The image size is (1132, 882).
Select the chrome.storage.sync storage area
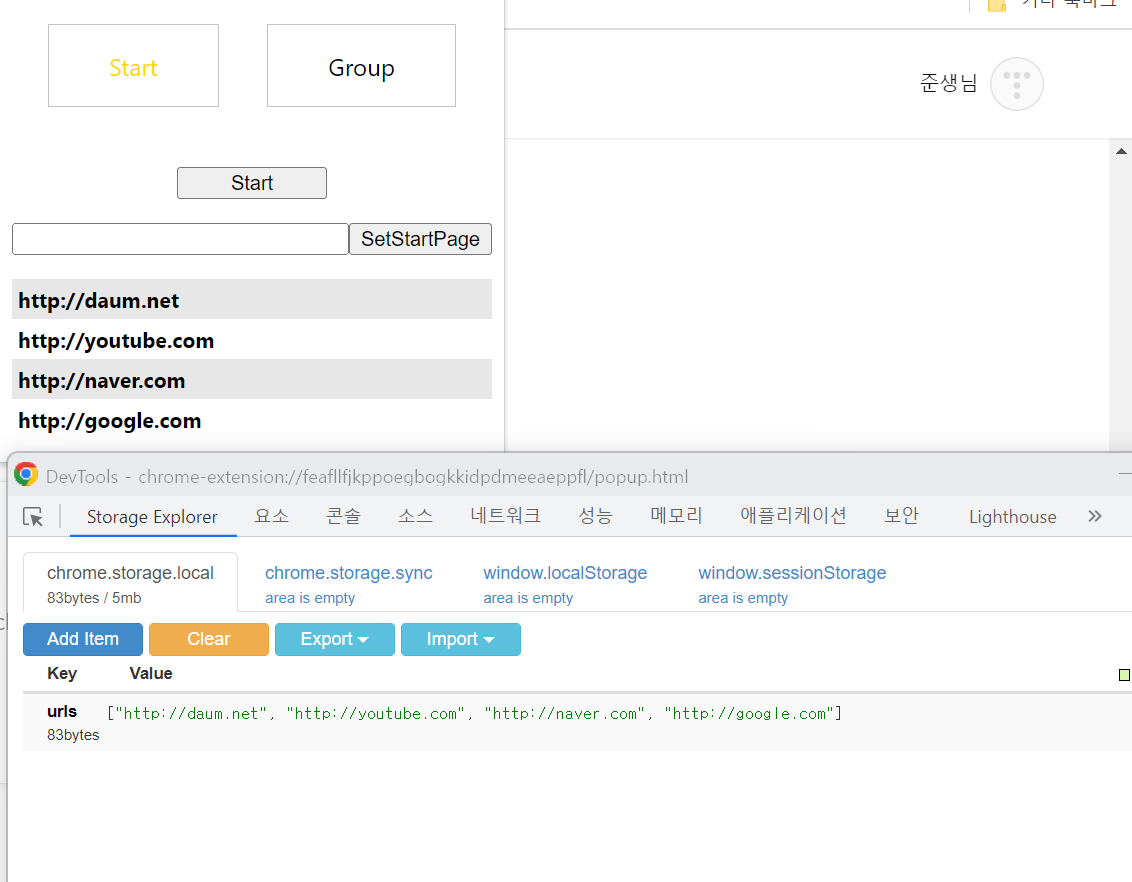[x=348, y=573]
